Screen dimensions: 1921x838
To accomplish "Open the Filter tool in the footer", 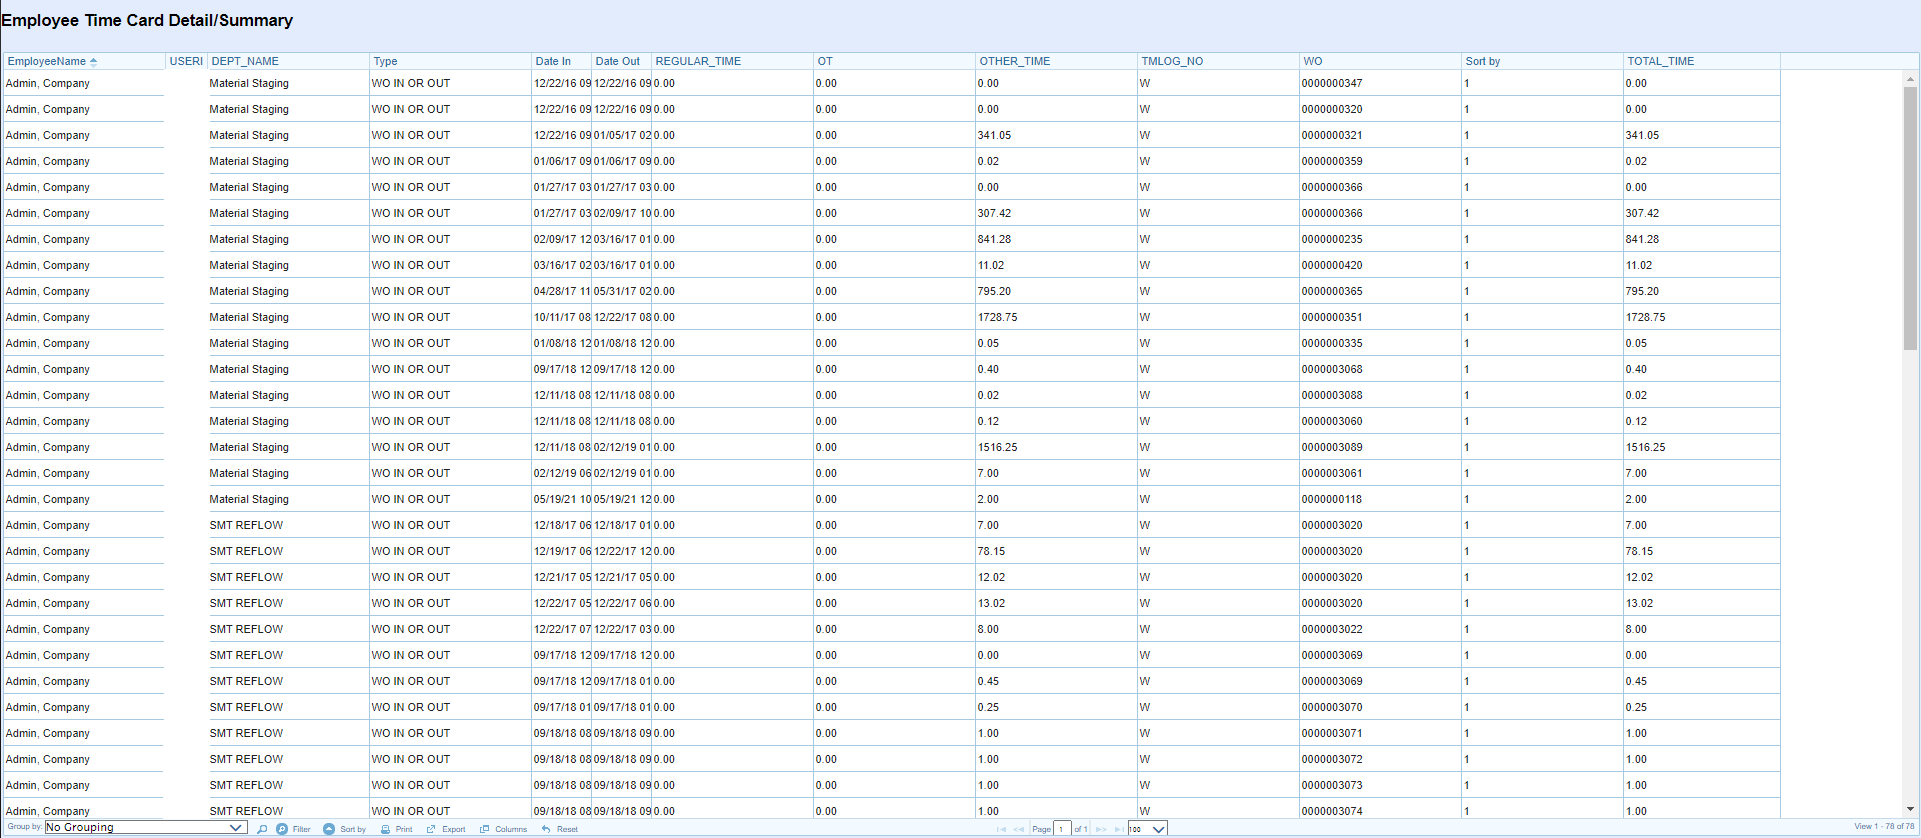I will pyautogui.click(x=294, y=829).
